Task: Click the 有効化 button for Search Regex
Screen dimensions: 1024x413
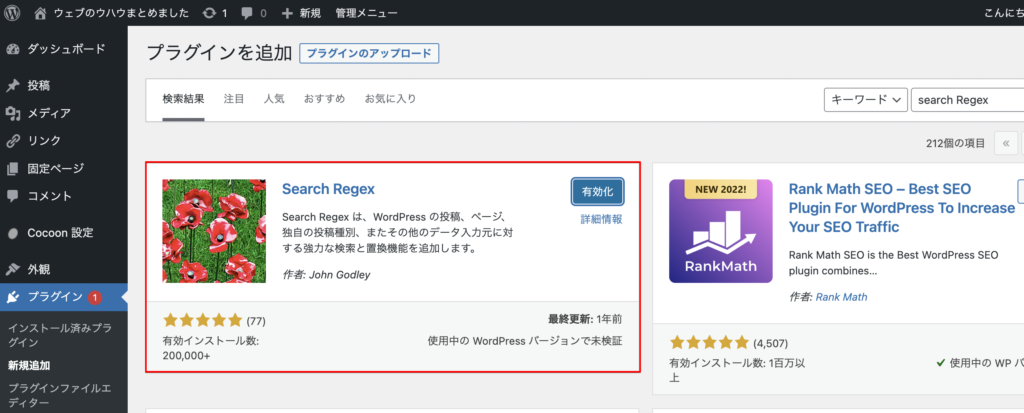Action: click(598, 191)
